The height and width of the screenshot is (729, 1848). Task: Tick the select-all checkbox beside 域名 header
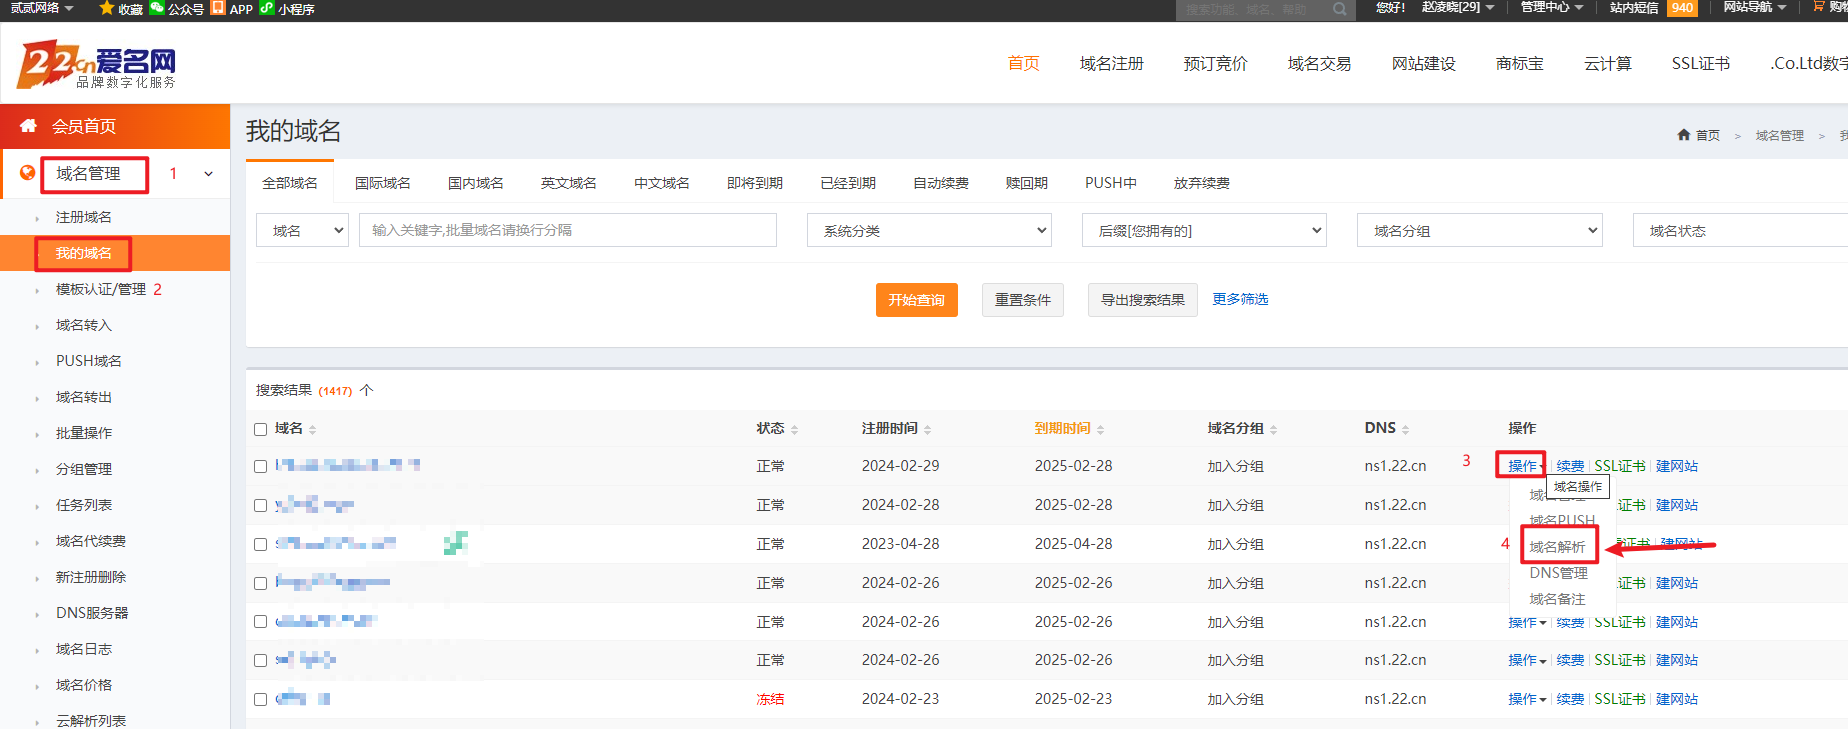(x=261, y=429)
